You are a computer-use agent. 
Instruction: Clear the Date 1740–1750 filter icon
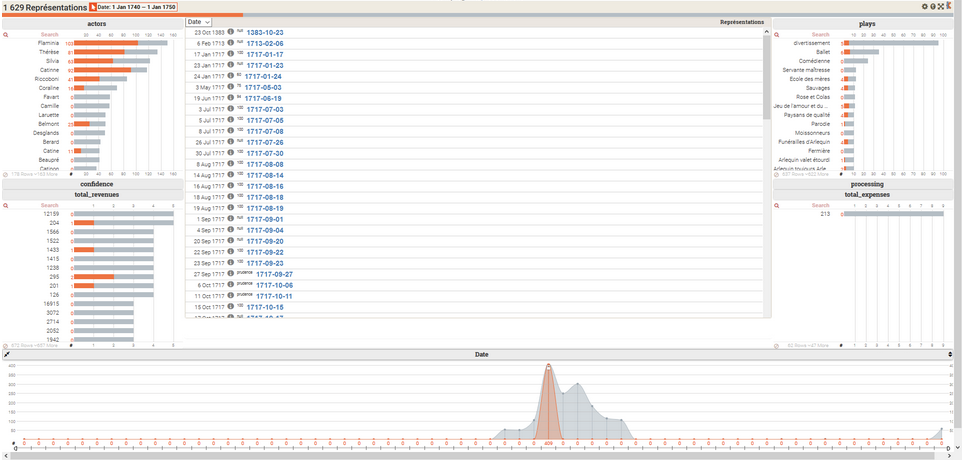coord(93,7)
